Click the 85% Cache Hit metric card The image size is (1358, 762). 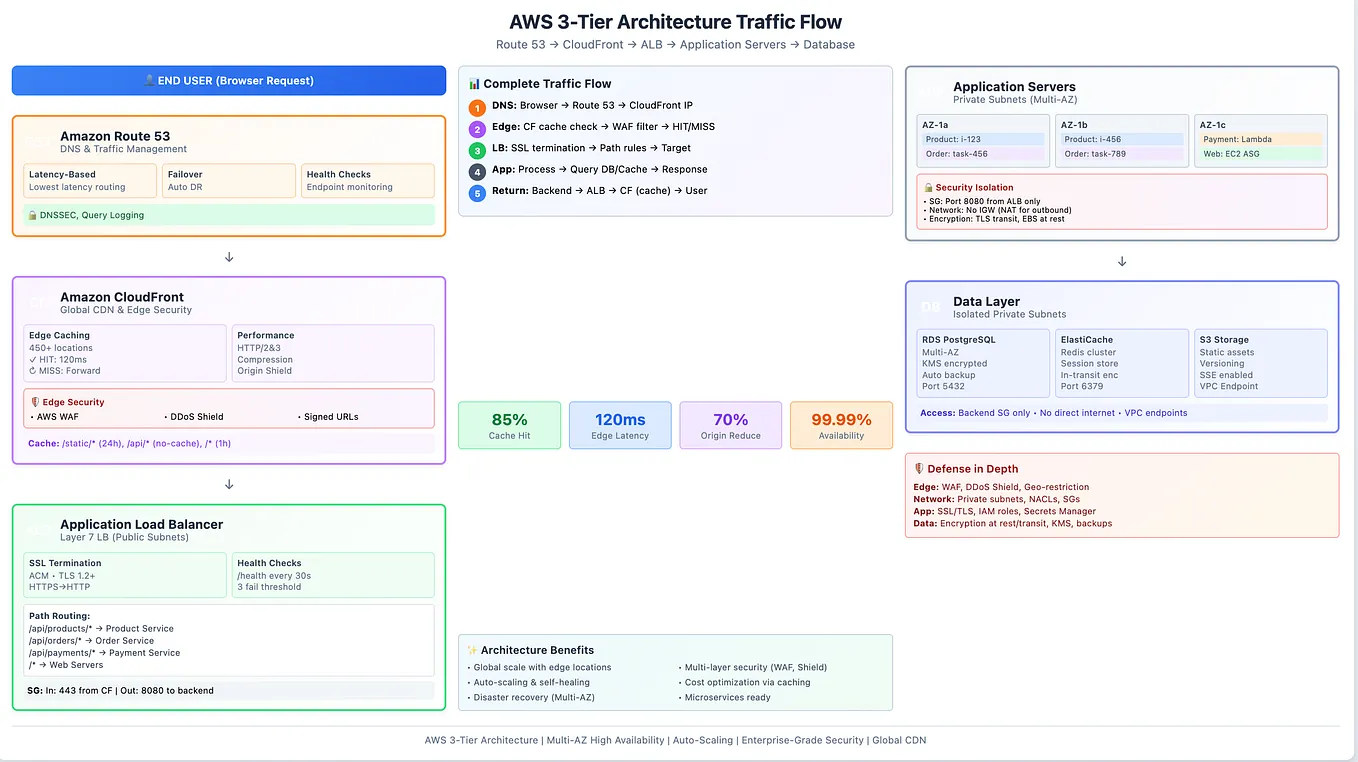(509, 425)
